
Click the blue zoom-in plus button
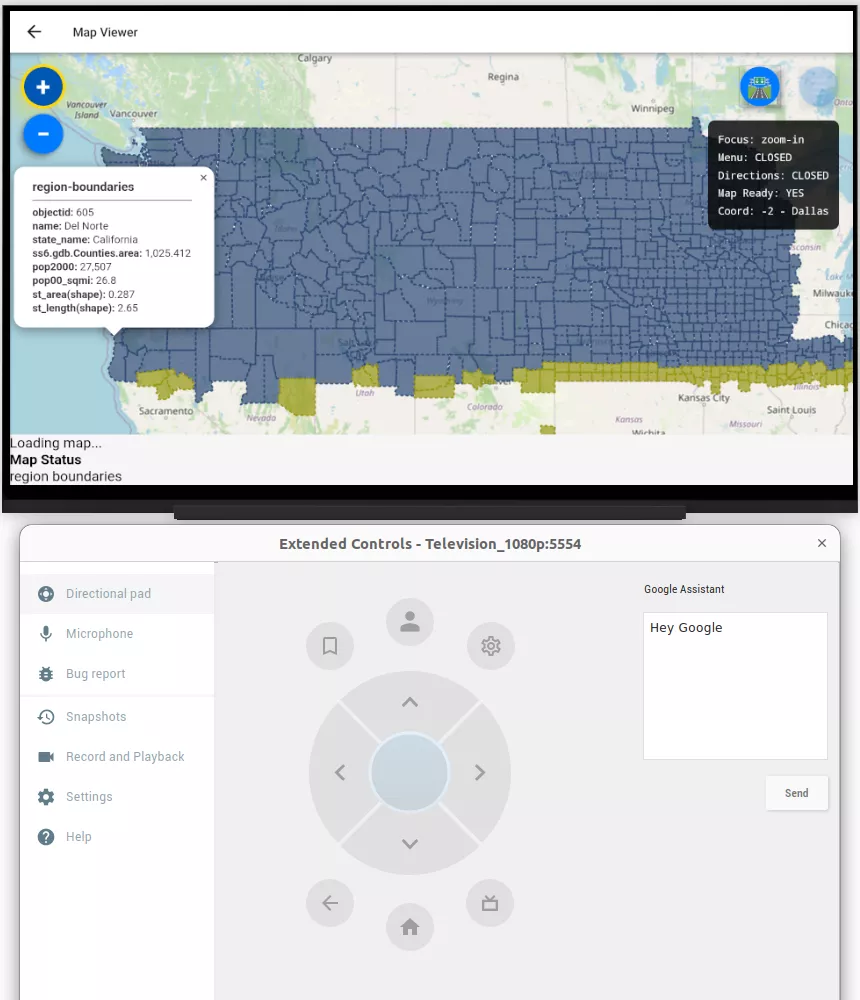tap(43, 87)
